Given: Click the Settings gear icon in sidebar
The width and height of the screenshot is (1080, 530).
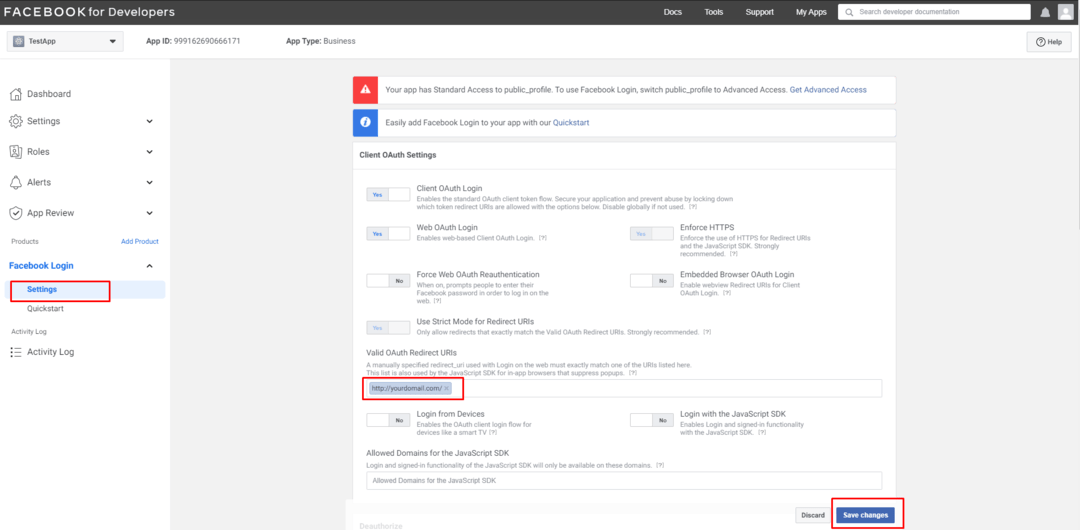Looking at the screenshot, I should click(16, 121).
